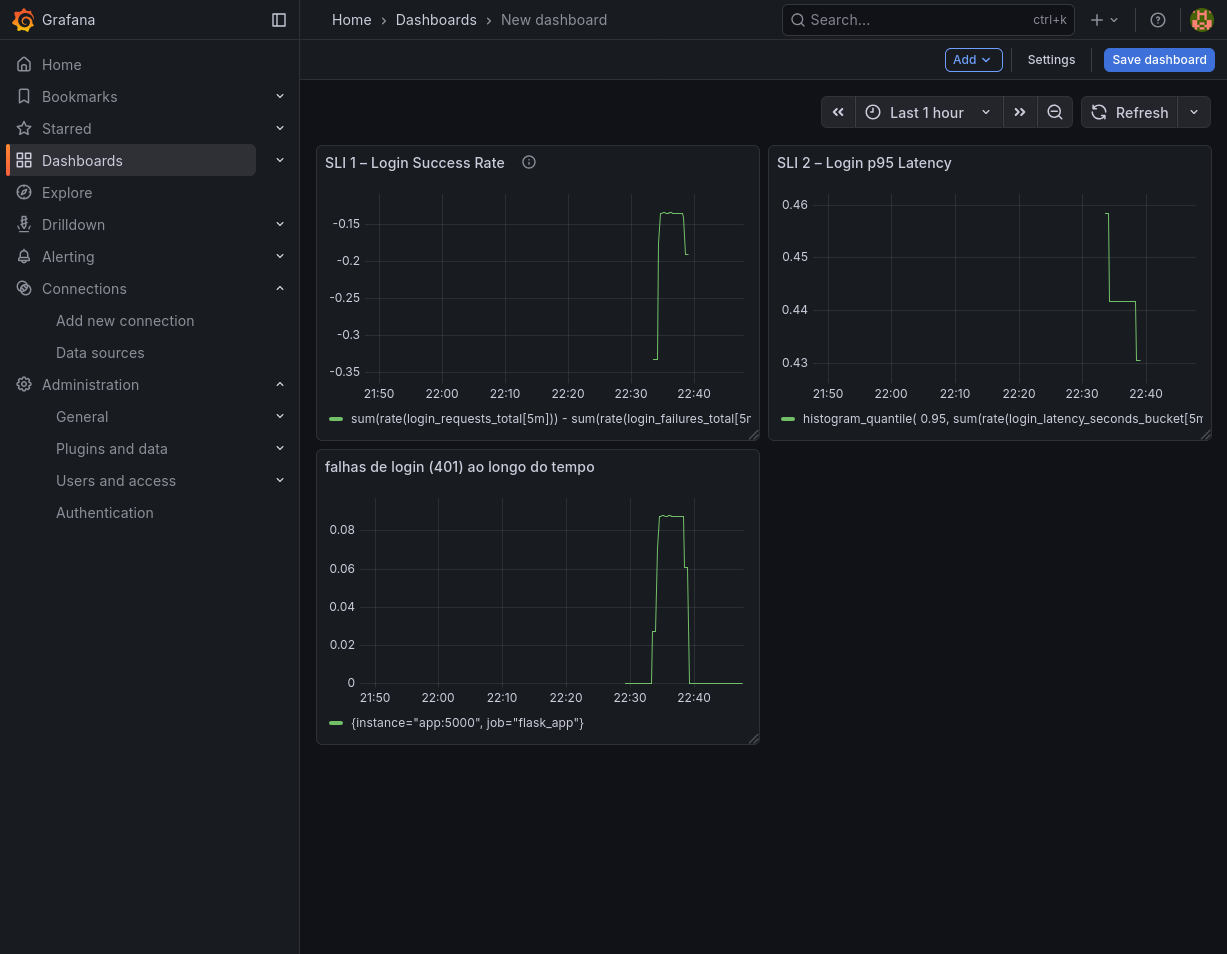The image size is (1227, 954).
Task: Click the Grafana logo icon
Action: point(23,20)
